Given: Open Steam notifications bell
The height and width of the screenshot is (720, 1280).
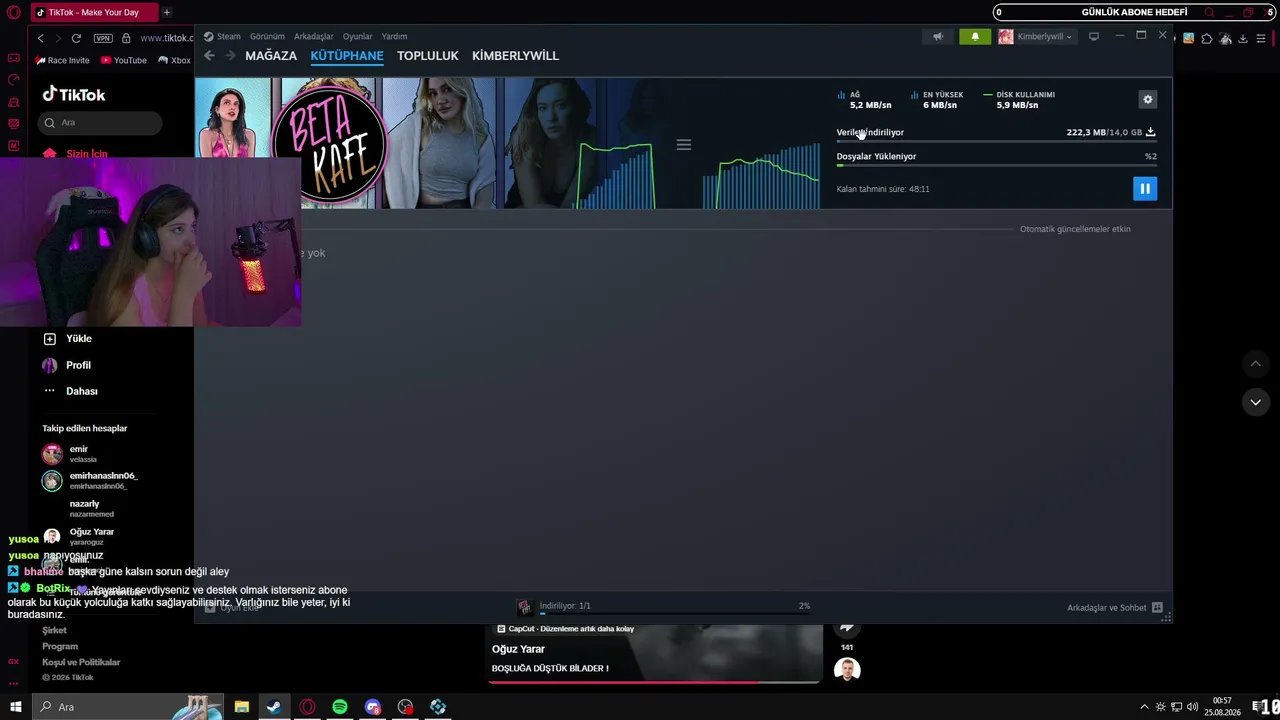Looking at the screenshot, I should 975,36.
